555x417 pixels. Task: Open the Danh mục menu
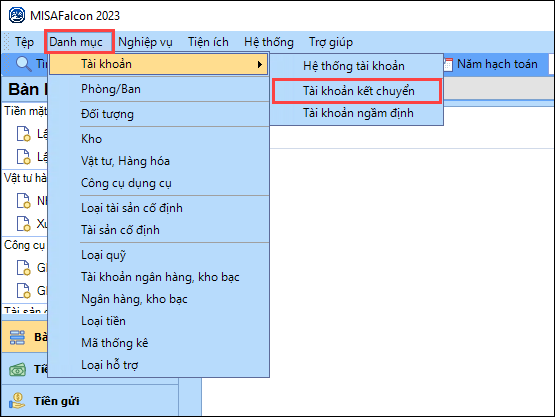[76, 42]
